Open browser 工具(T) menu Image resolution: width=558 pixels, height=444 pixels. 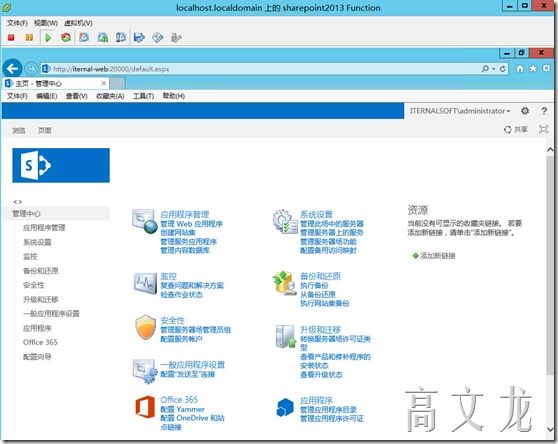(143, 96)
